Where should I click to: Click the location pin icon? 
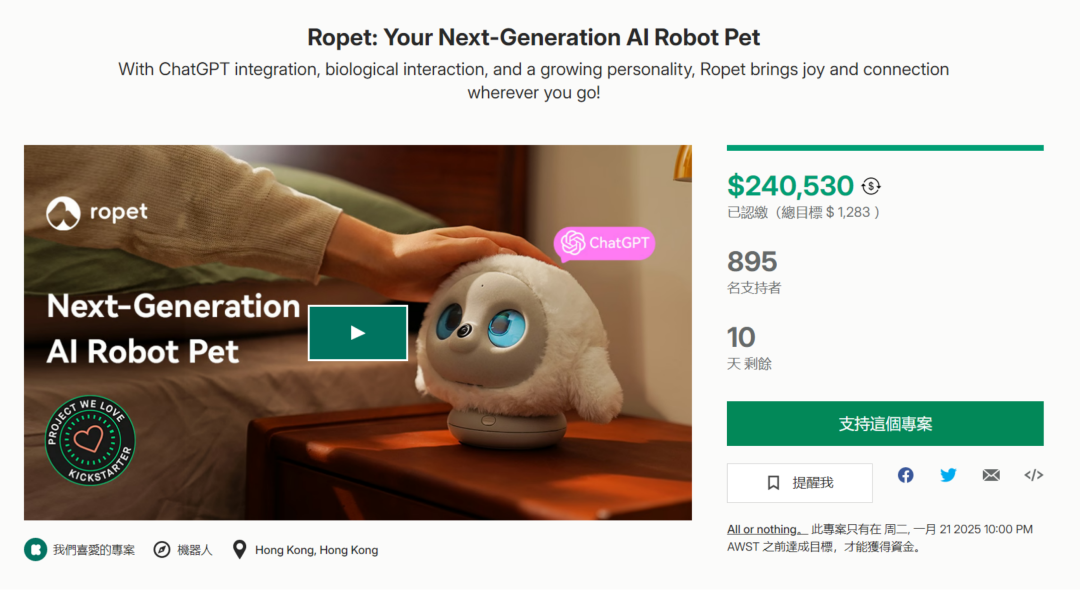click(x=239, y=549)
